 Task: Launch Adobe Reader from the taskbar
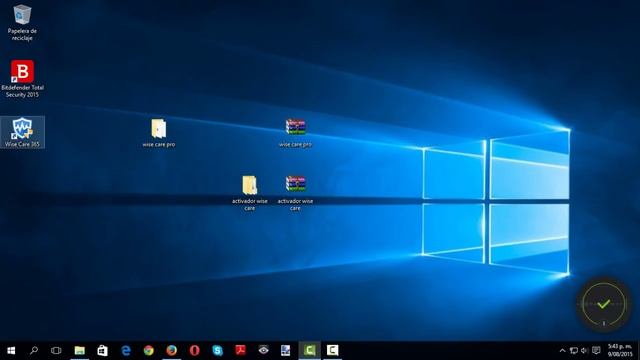(x=240, y=351)
